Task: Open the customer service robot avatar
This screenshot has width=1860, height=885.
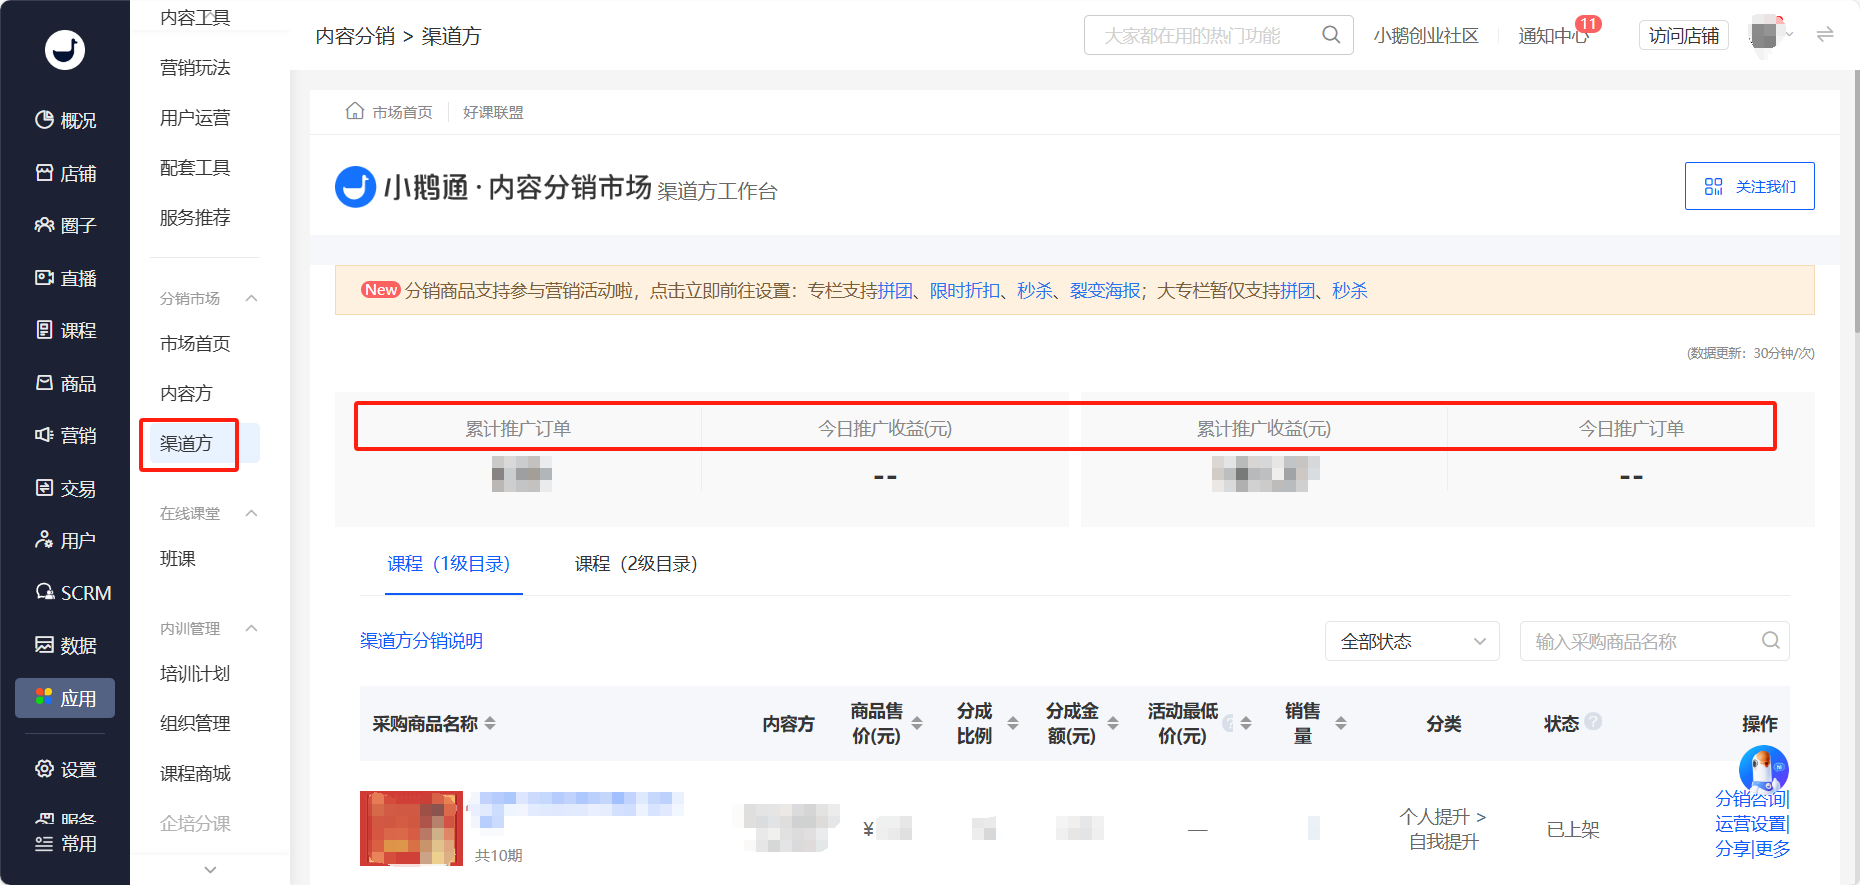Action: click(1763, 768)
